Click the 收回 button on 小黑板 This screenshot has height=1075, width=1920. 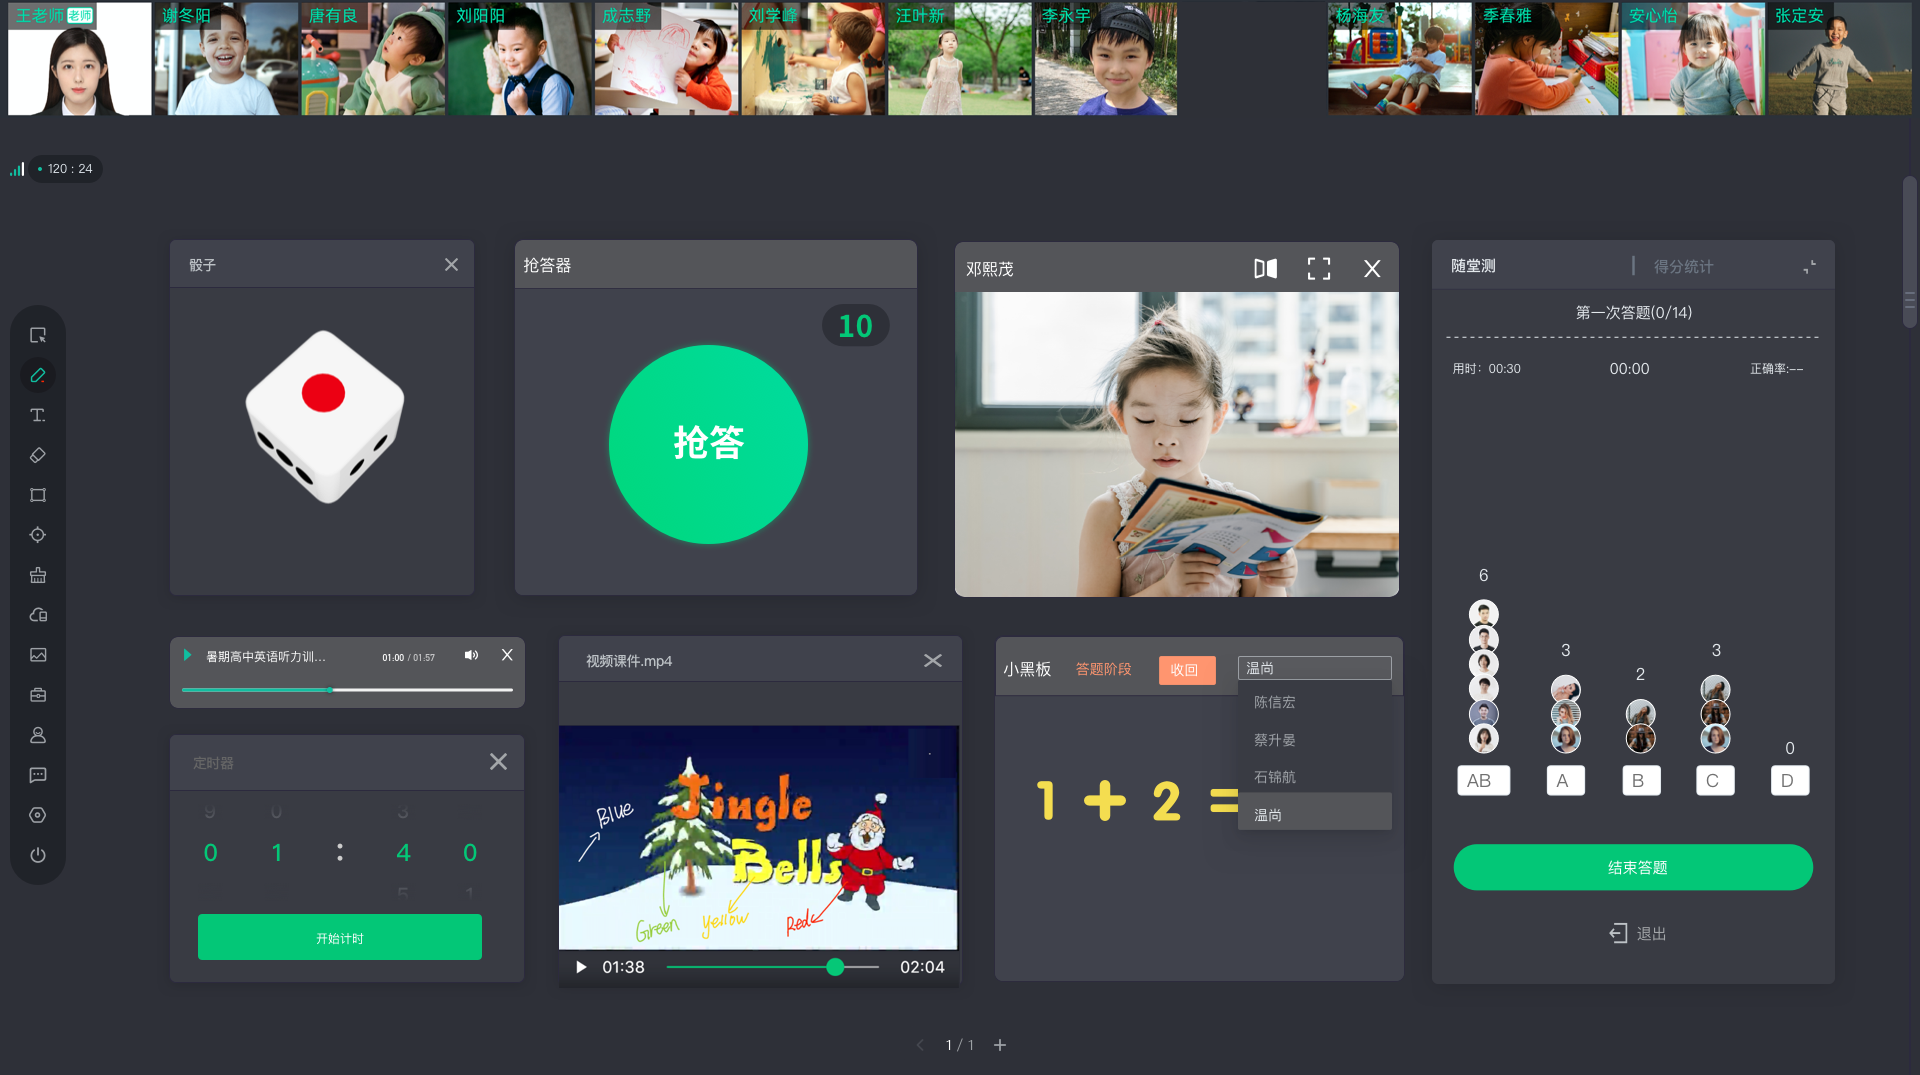tap(1186, 670)
